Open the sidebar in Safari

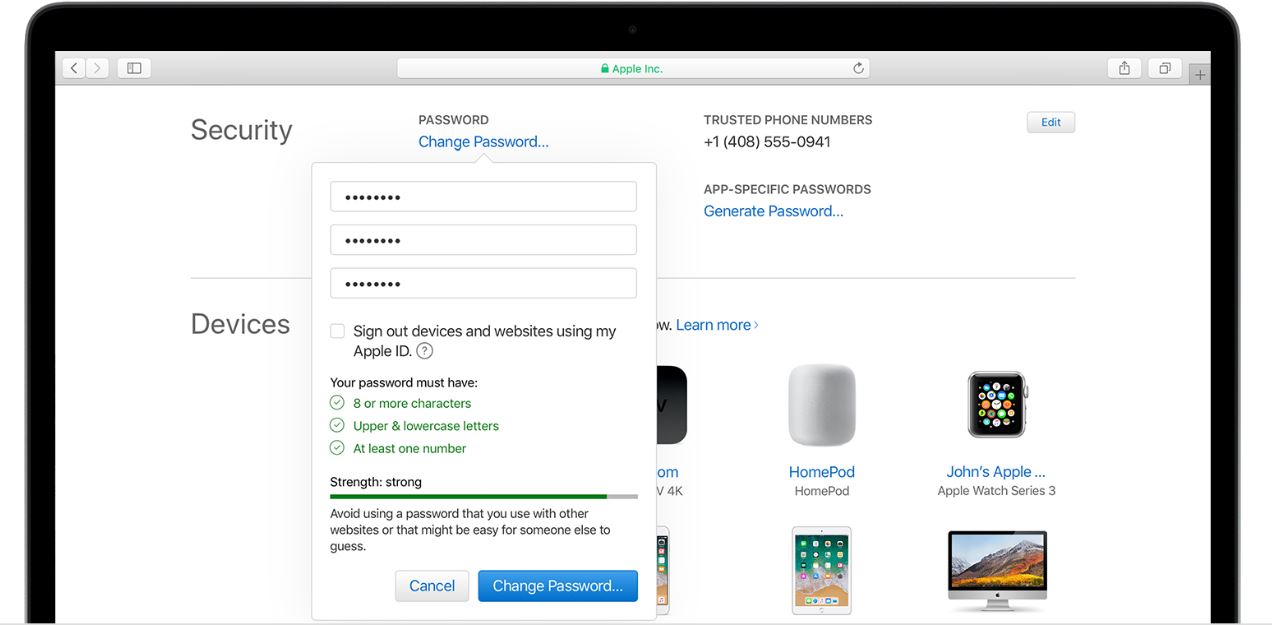[134, 67]
